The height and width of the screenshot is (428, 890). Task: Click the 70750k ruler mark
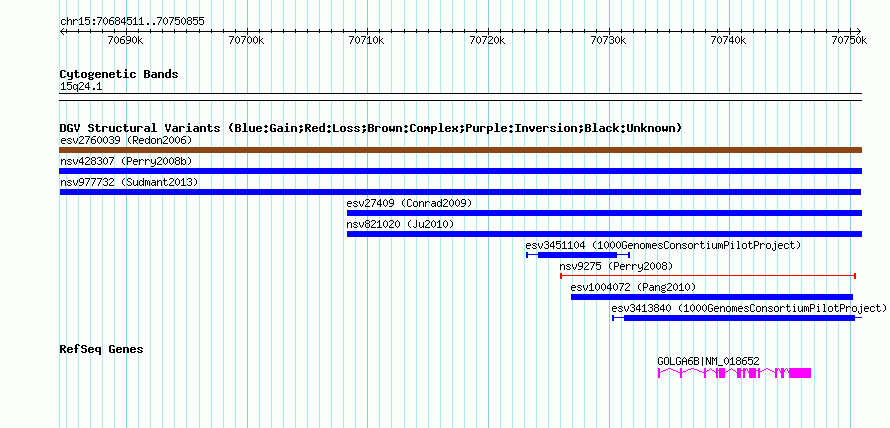tap(849, 40)
